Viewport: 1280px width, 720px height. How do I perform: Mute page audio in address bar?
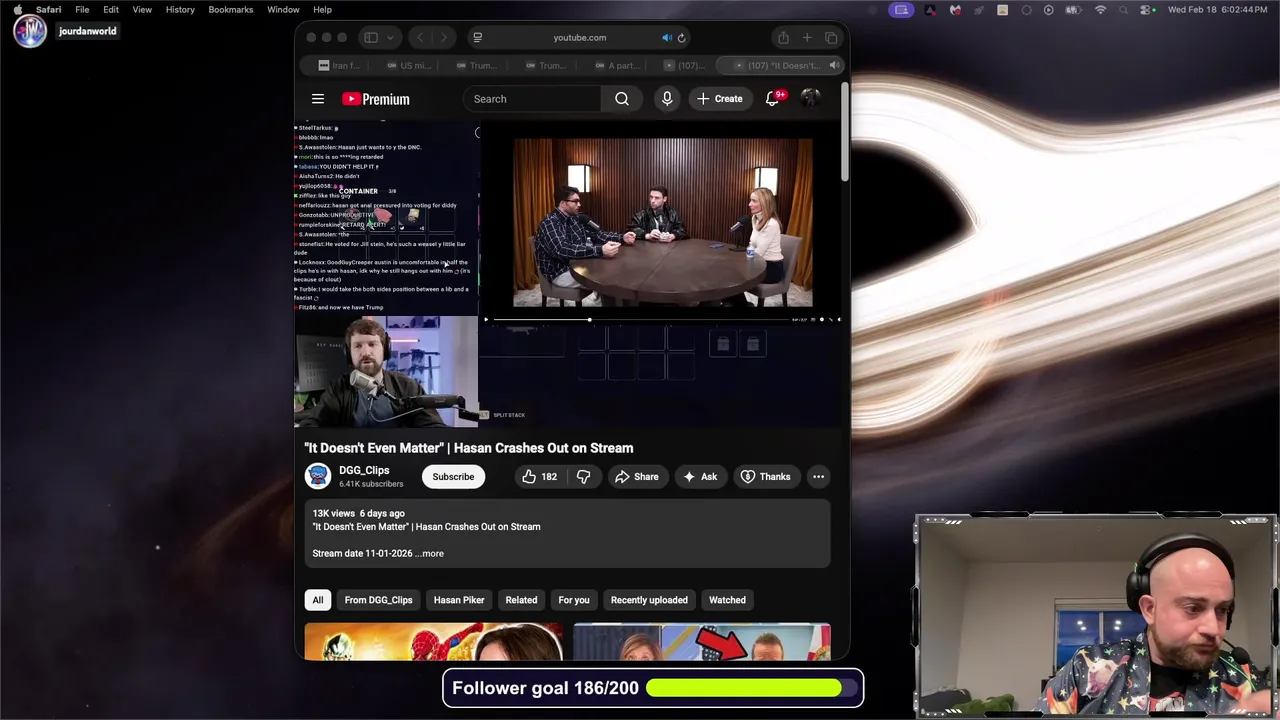[667, 38]
